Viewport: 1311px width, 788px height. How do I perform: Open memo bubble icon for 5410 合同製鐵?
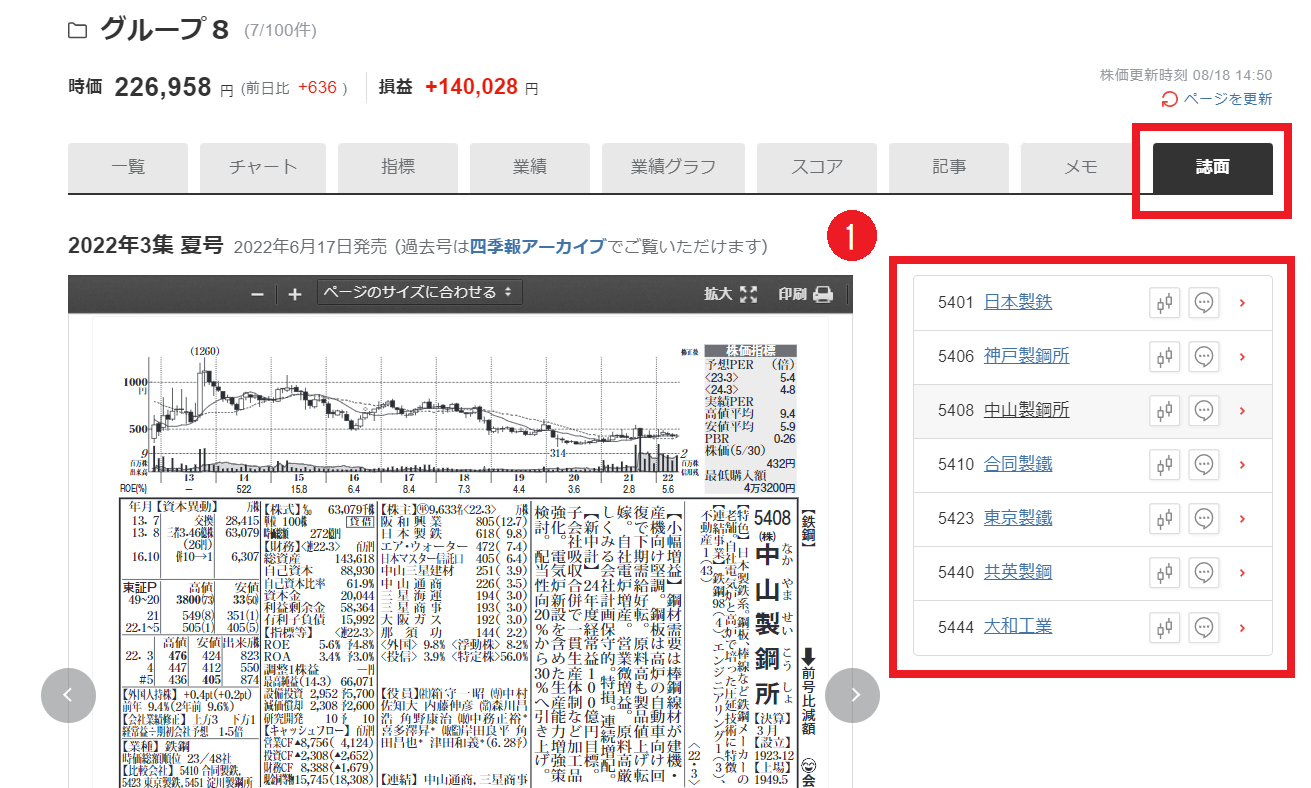click(1204, 465)
